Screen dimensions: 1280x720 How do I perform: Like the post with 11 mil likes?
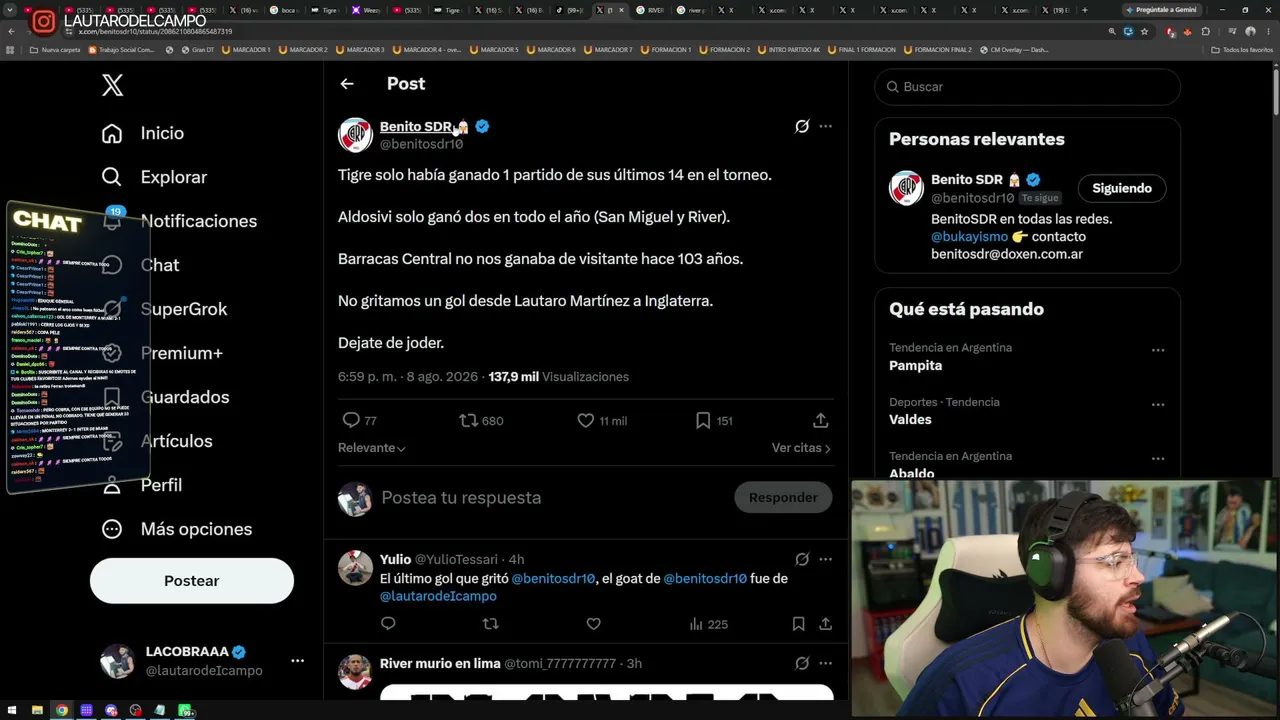602,421
